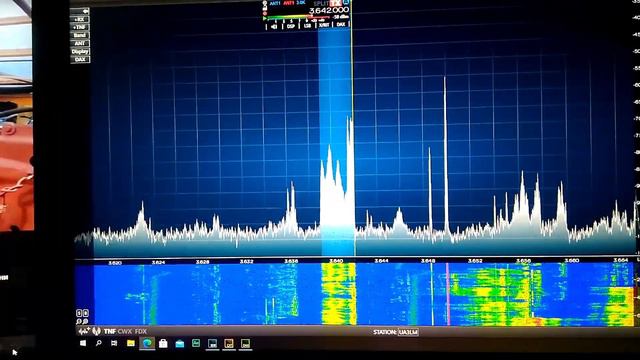Click the red record button on the slice flag
640x360 pixels.
[x=264, y=13]
